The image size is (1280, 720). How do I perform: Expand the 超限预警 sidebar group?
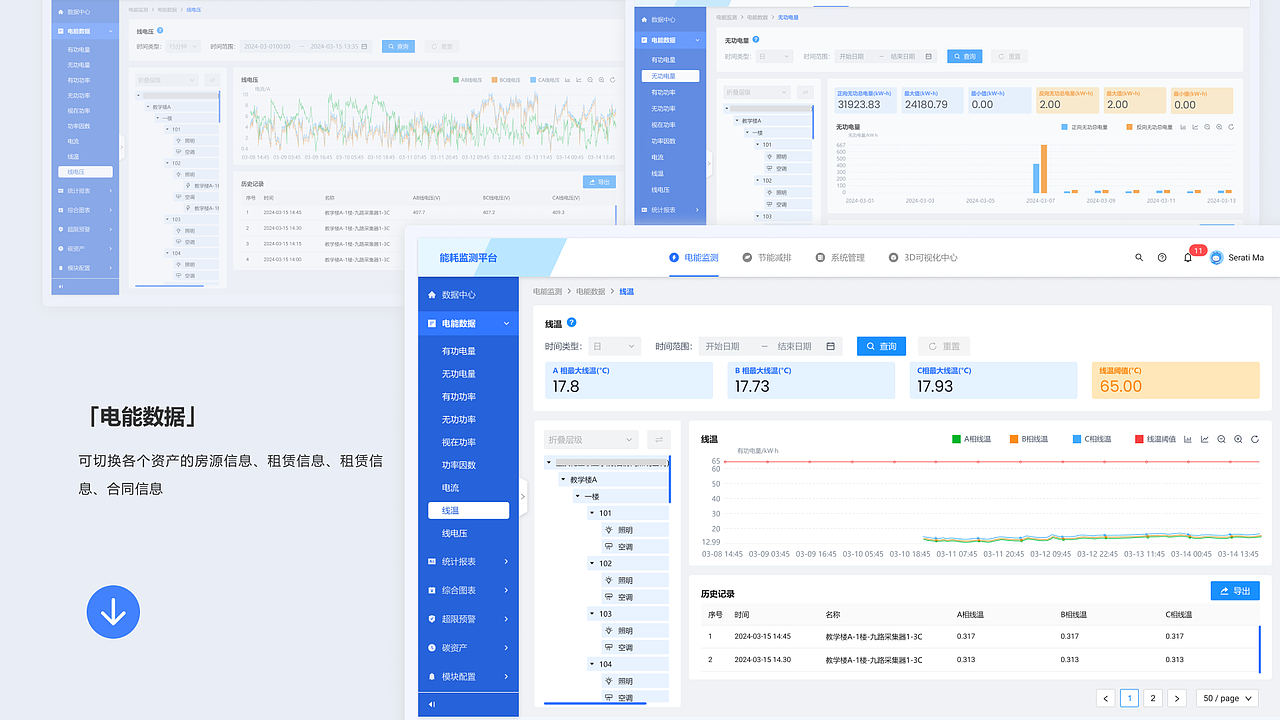[x=468, y=619]
